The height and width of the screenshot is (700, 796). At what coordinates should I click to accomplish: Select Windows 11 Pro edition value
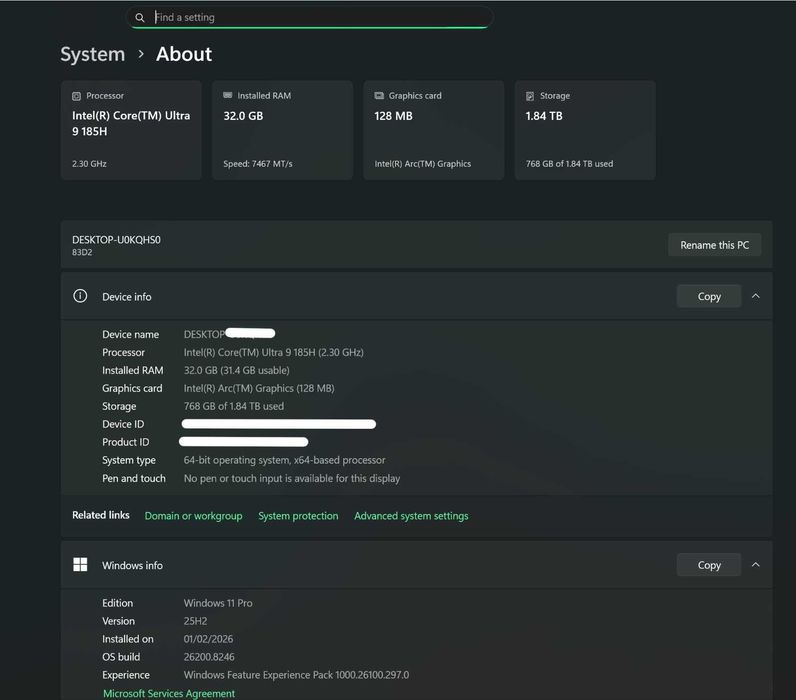pos(218,603)
